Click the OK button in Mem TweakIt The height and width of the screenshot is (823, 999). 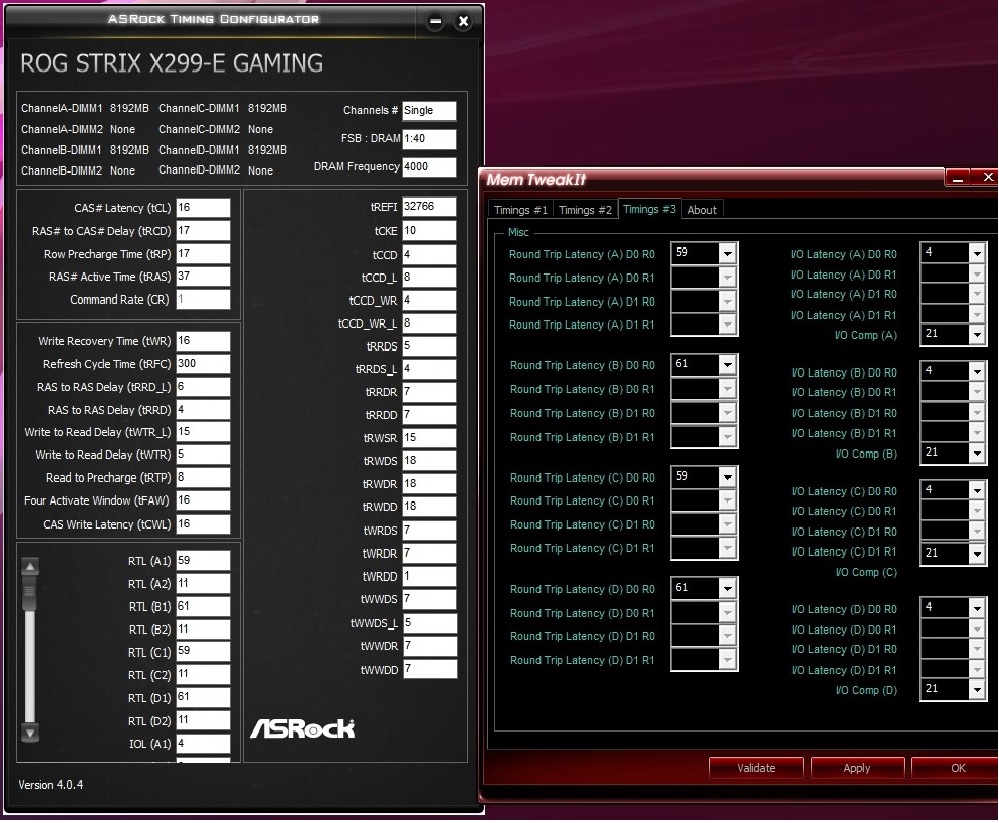(958, 768)
